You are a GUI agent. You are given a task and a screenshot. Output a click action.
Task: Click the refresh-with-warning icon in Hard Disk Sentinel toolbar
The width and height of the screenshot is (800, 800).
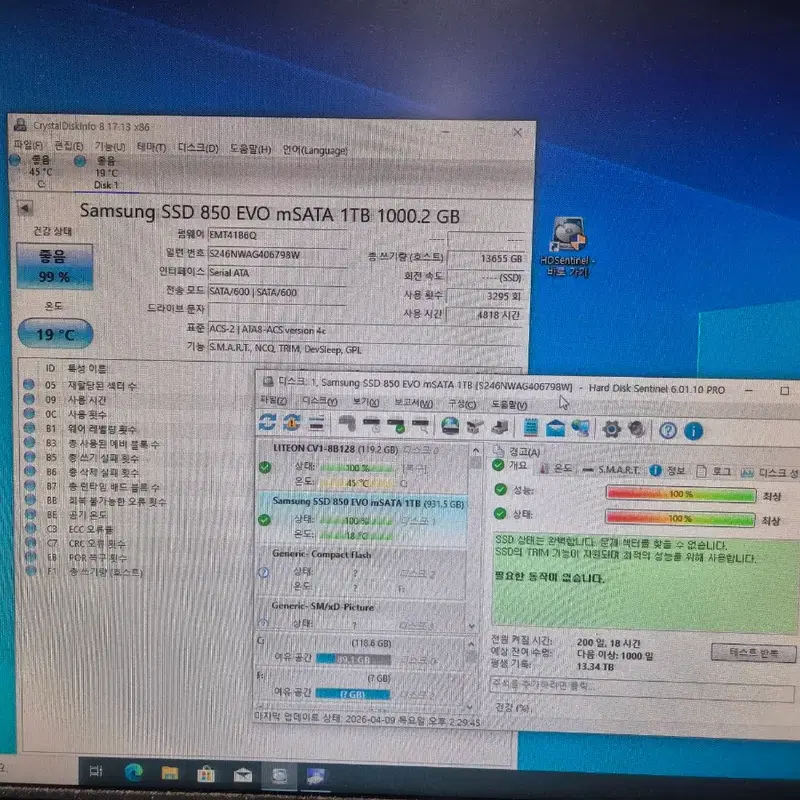click(x=291, y=423)
